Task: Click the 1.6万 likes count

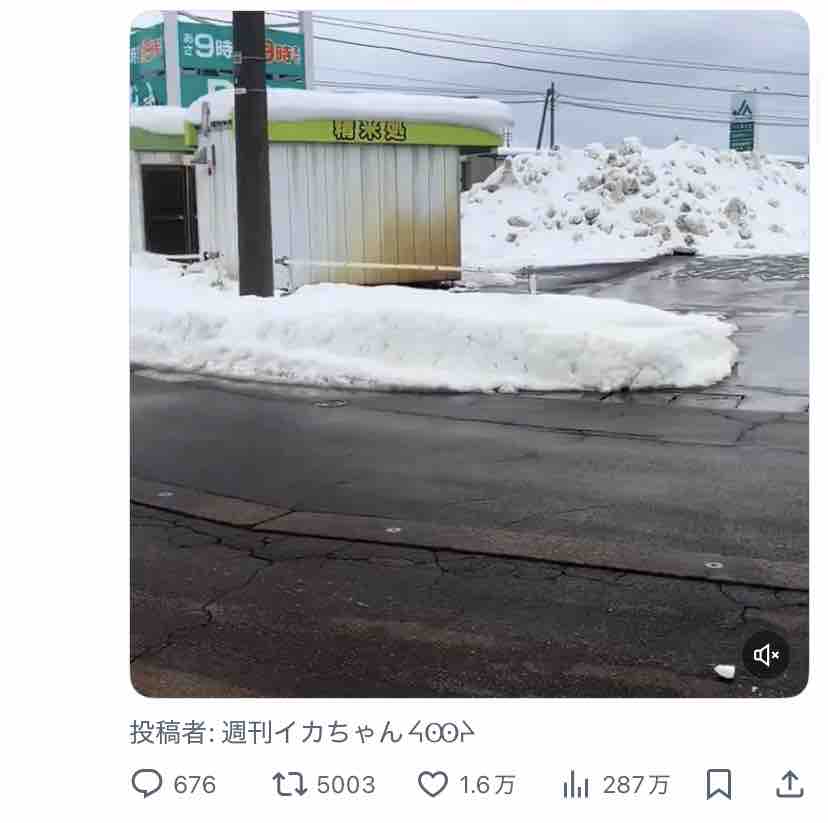Action: point(487,785)
